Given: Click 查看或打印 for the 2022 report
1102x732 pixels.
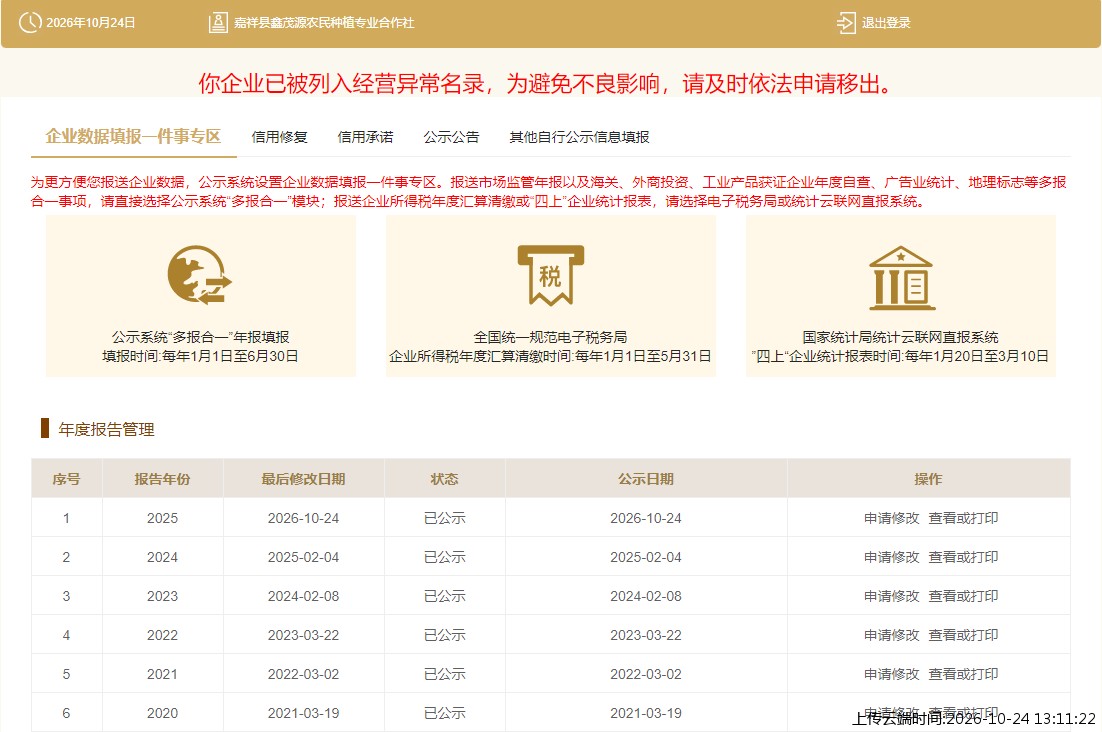Looking at the screenshot, I should click(x=964, y=635).
